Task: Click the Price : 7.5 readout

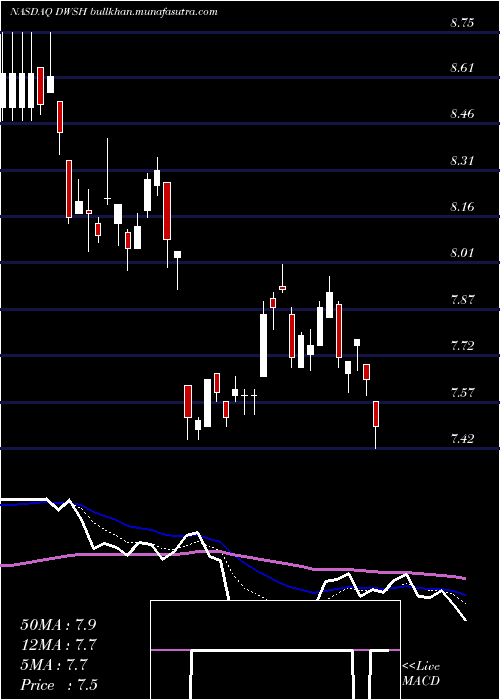Action: click(58, 685)
